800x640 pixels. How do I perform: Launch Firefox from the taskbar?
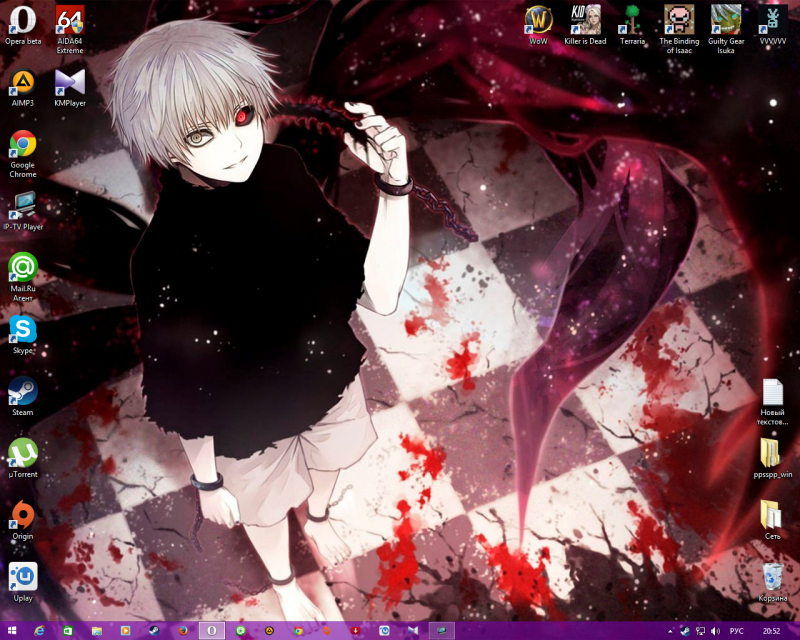[x=183, y=631]
